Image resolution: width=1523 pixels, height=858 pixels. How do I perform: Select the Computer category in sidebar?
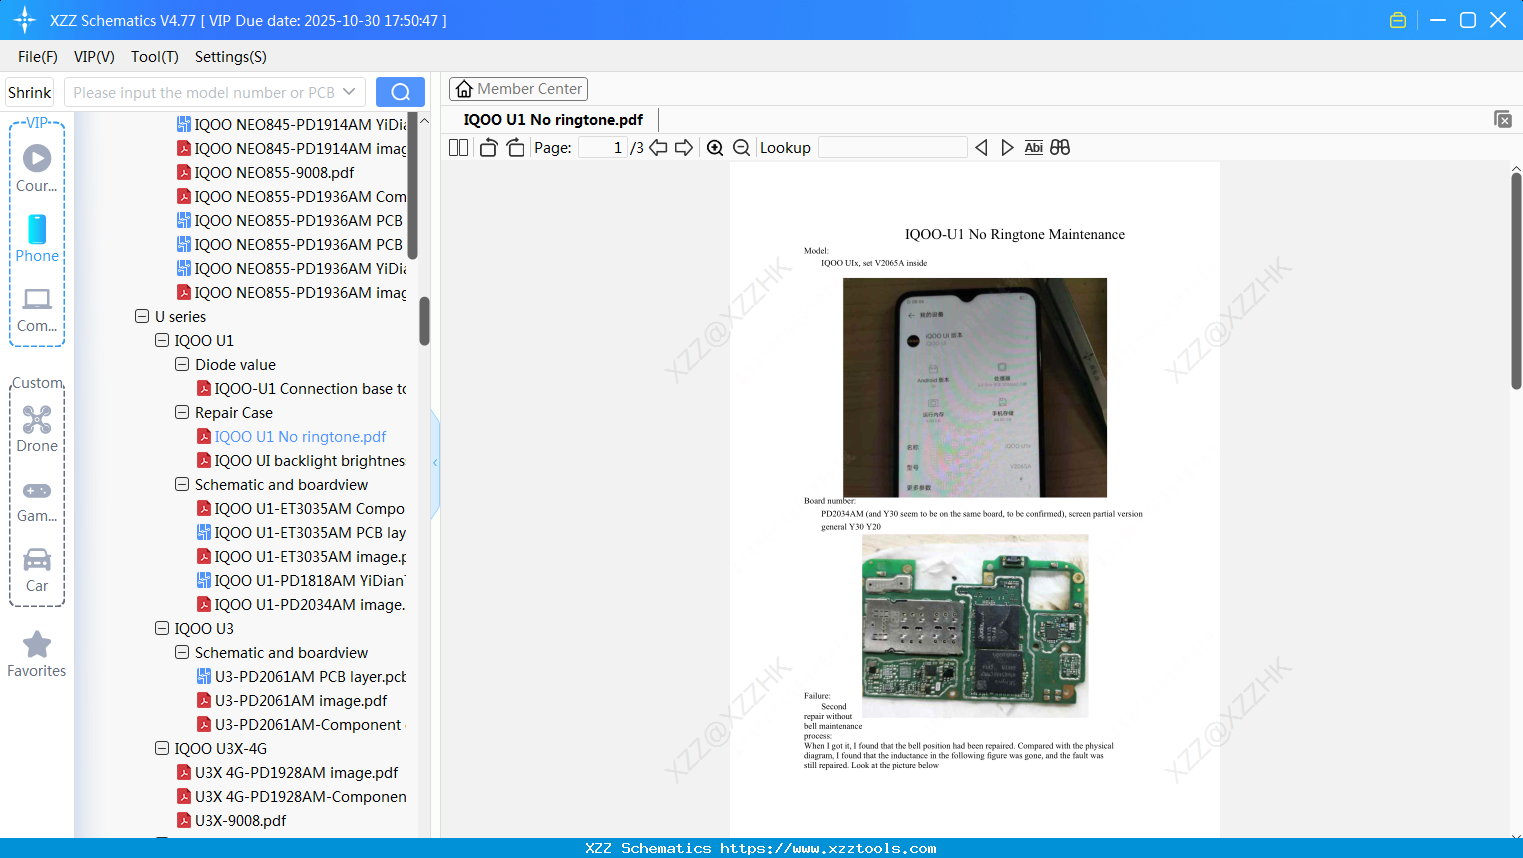pos(37,309)
